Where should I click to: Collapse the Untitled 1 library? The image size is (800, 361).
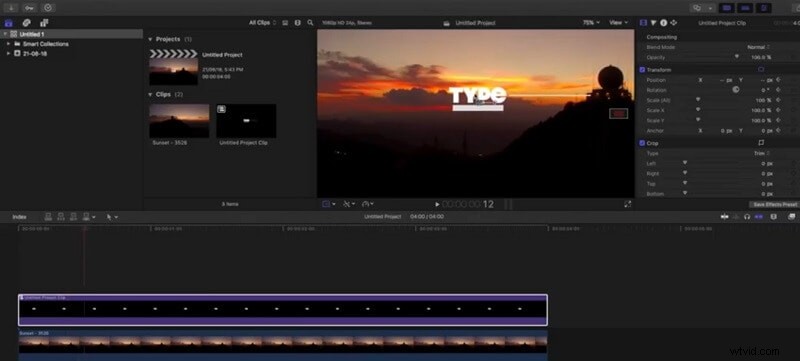click(5, 34)
